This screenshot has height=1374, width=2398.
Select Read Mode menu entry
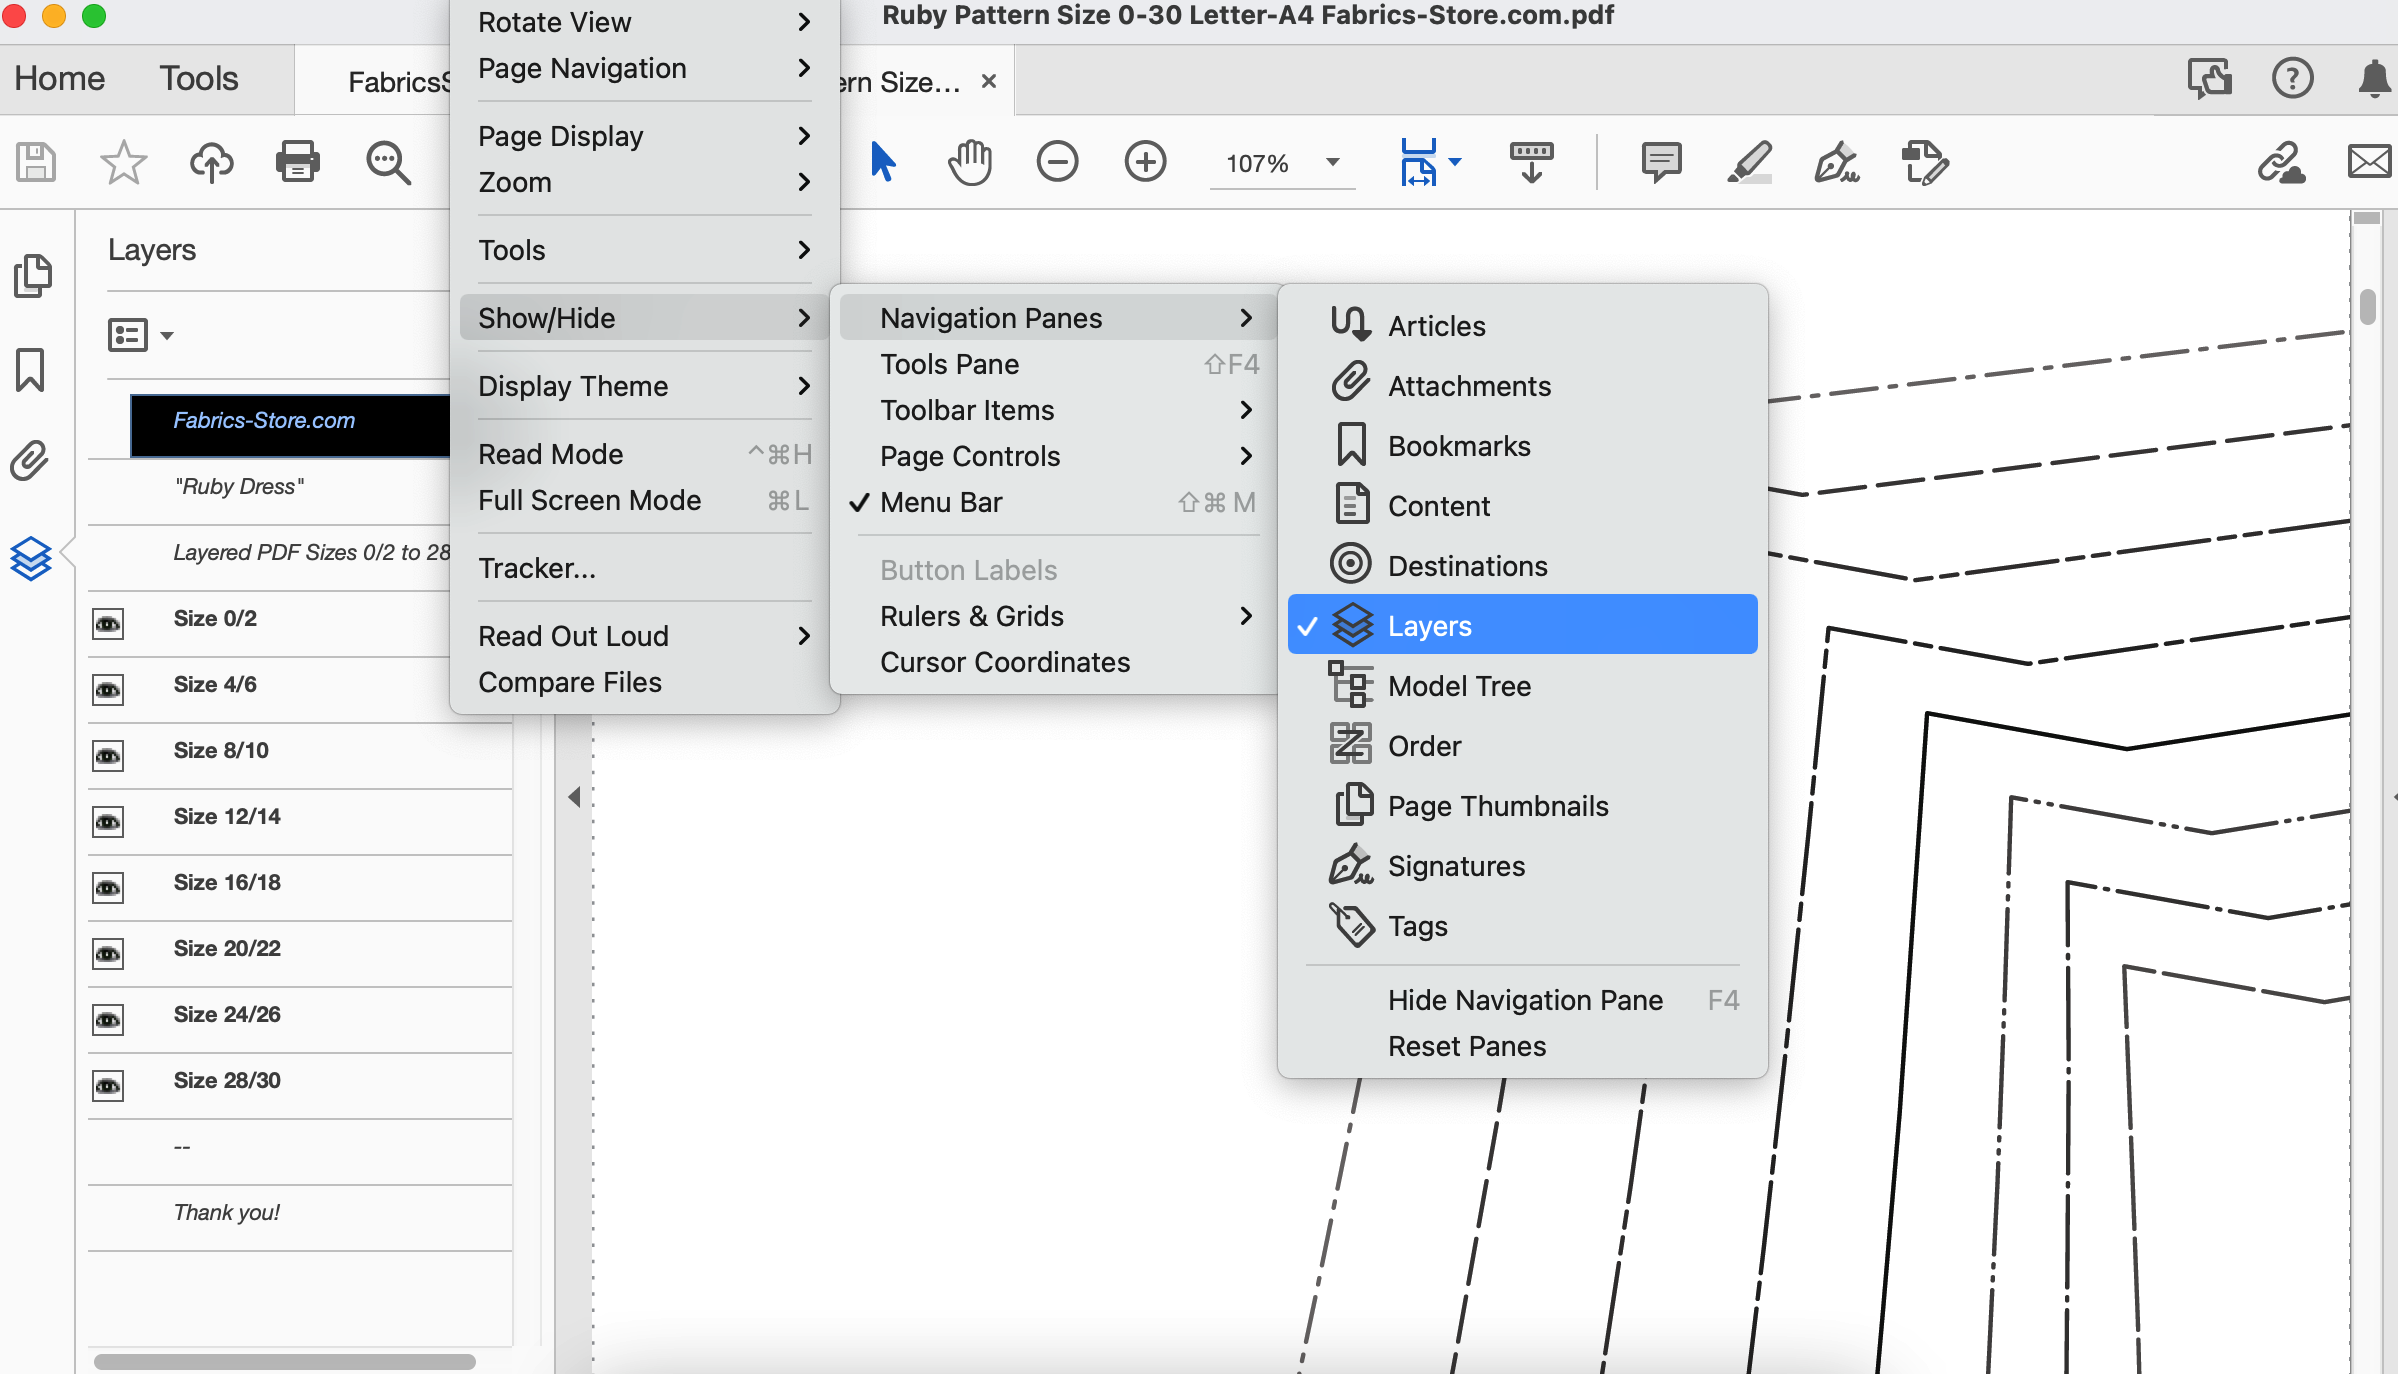(550, 454)
